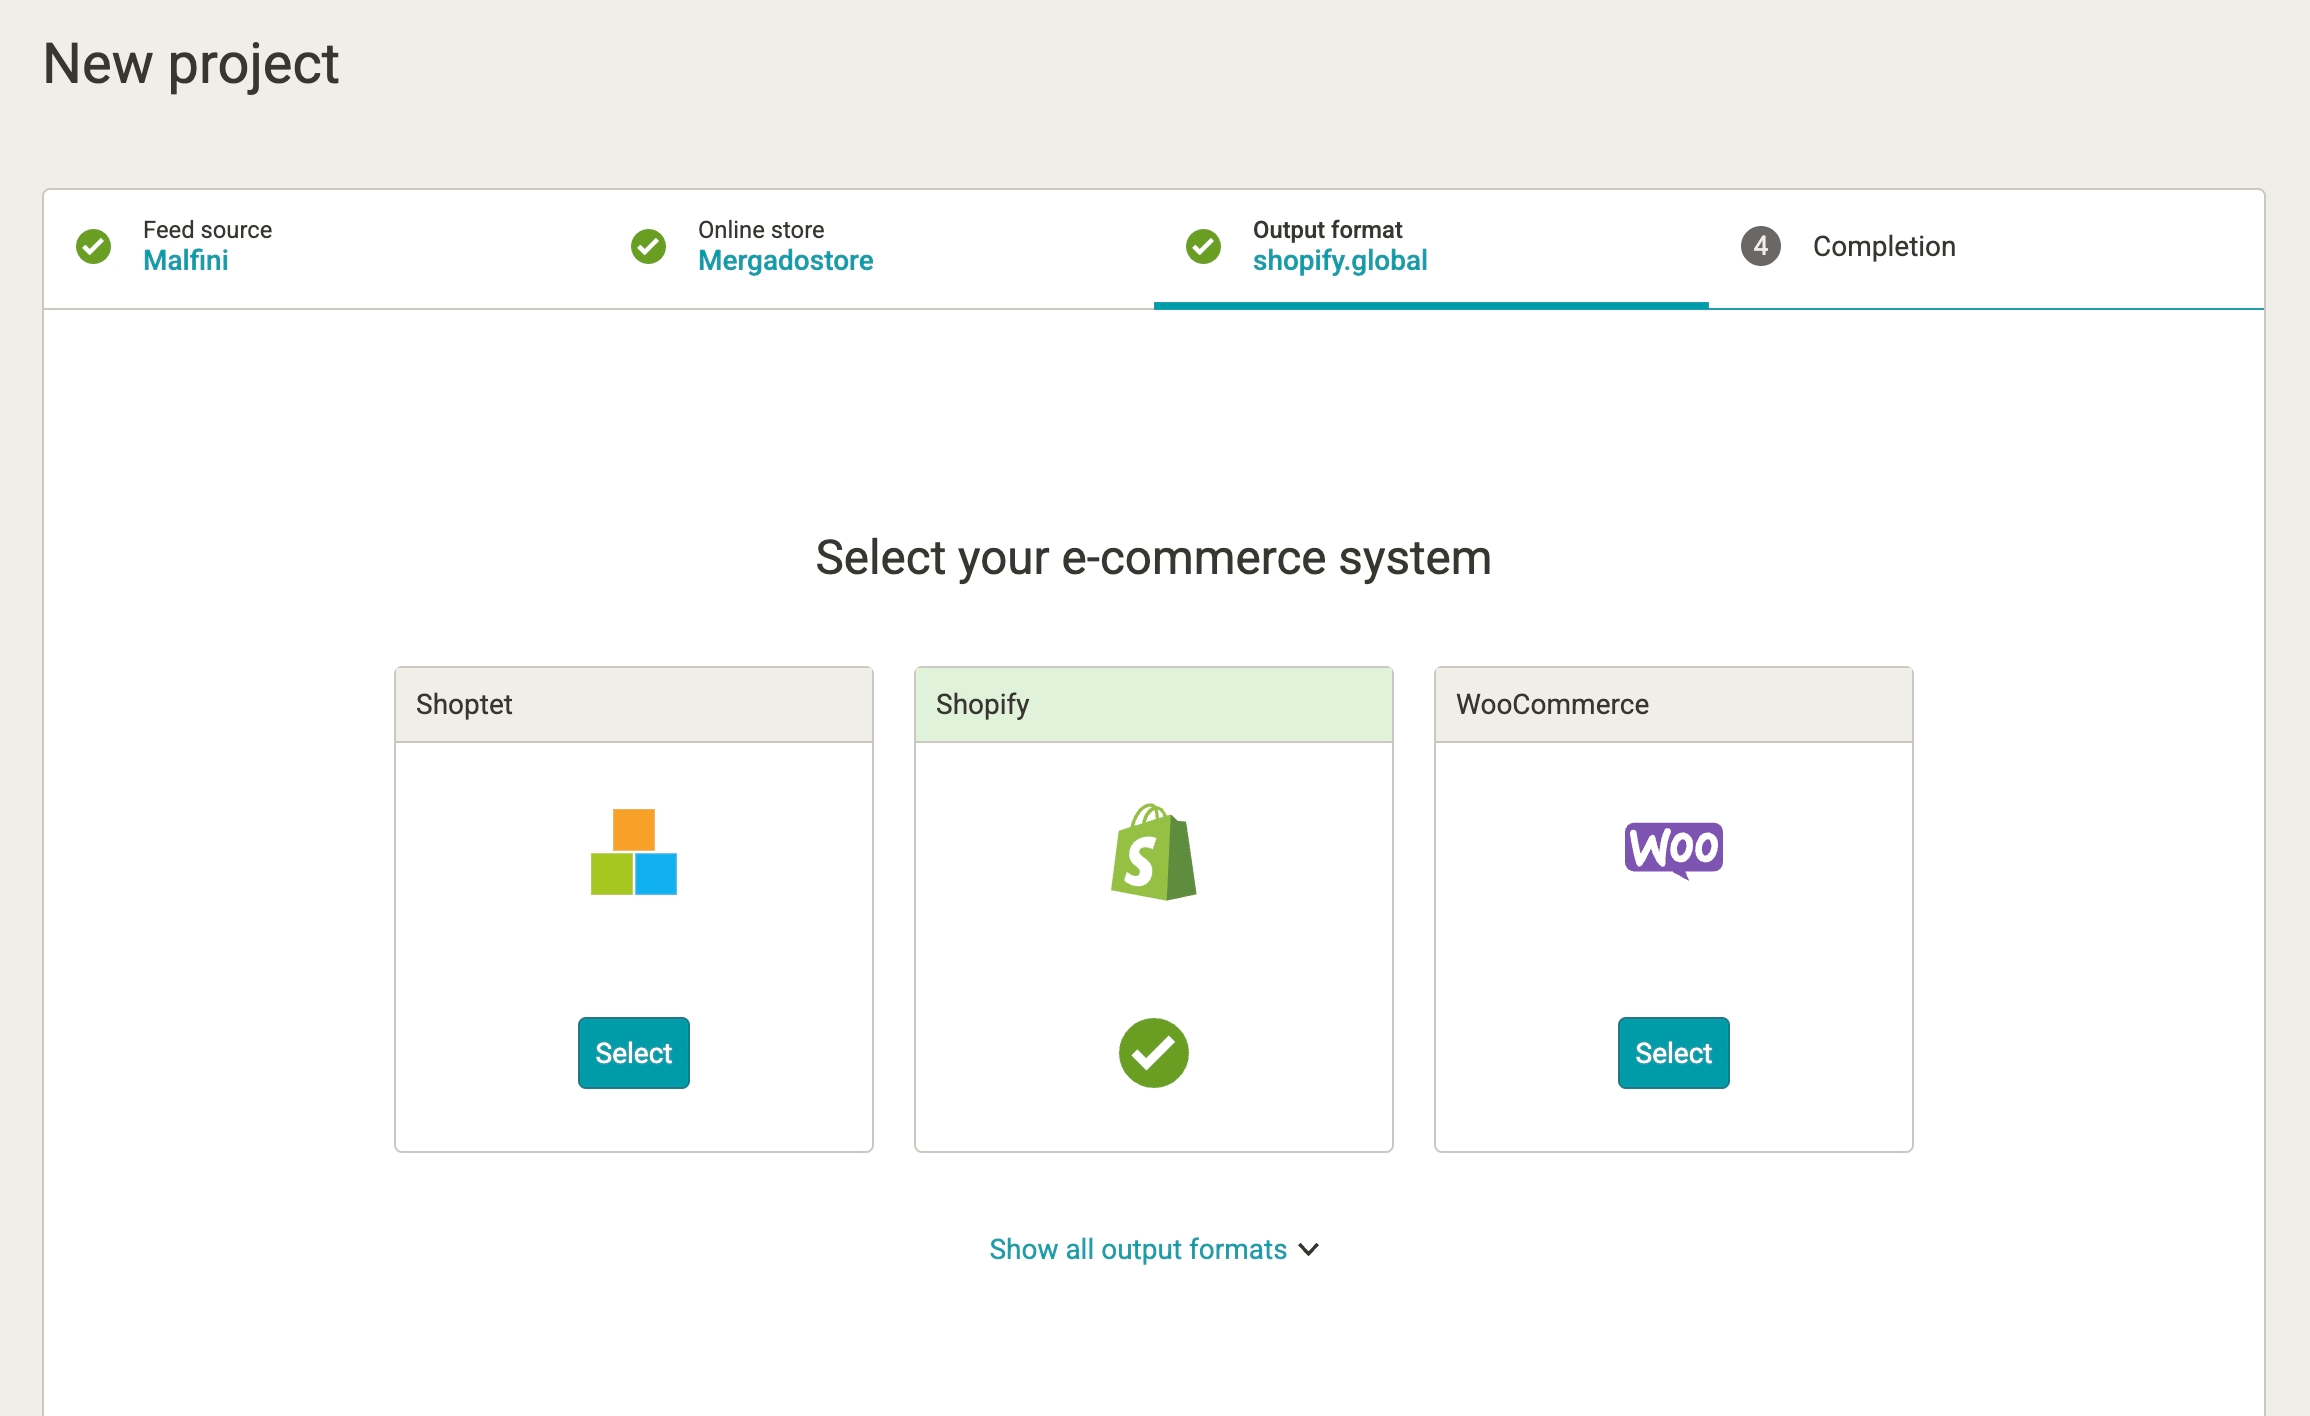Select the WooCommerce e-commerce system
The image size is (2310, 1416).
[1674, 1053]
